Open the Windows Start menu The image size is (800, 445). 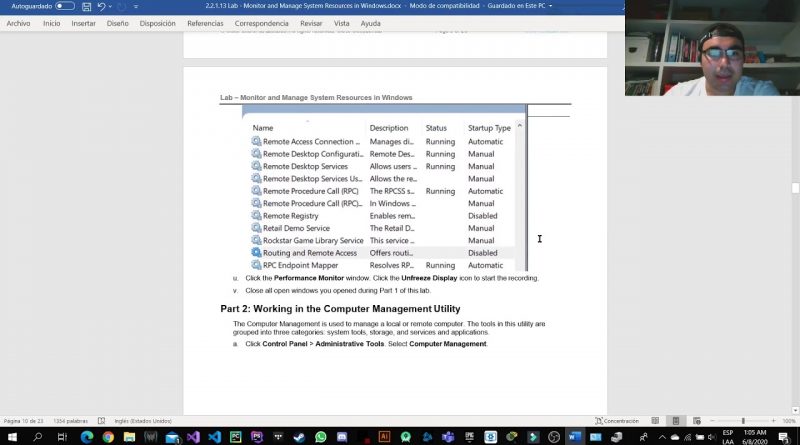tap(12, 437)
